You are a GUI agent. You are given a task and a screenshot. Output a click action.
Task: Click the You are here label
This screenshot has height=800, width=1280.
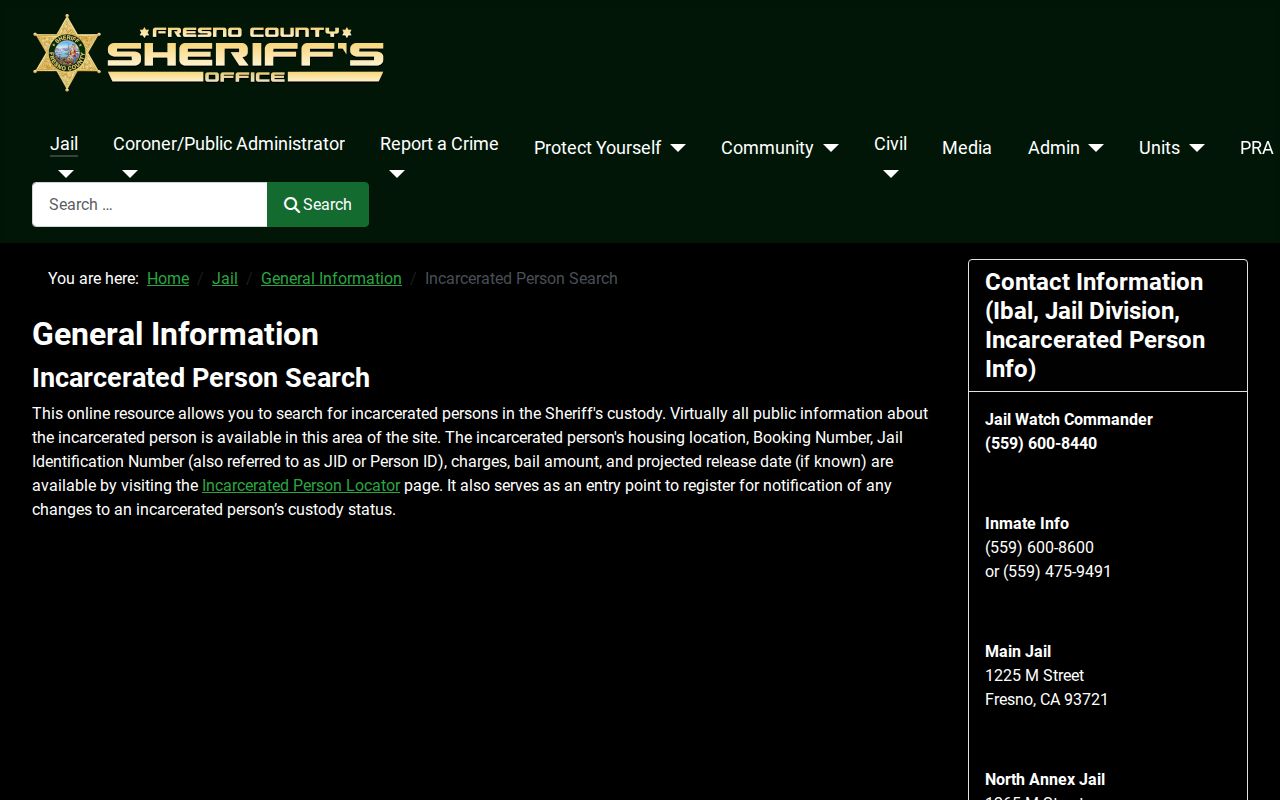(x=93, y=278)
